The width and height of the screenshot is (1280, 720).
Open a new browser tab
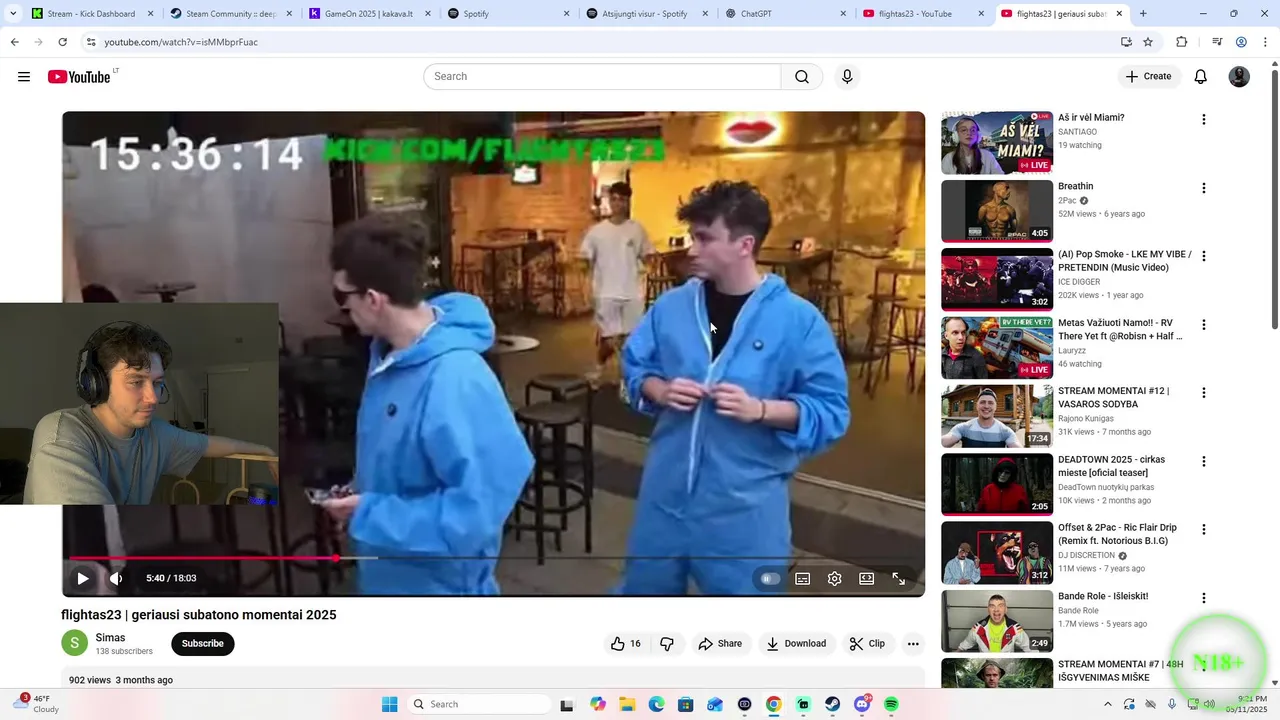[x=1143, y=14]
